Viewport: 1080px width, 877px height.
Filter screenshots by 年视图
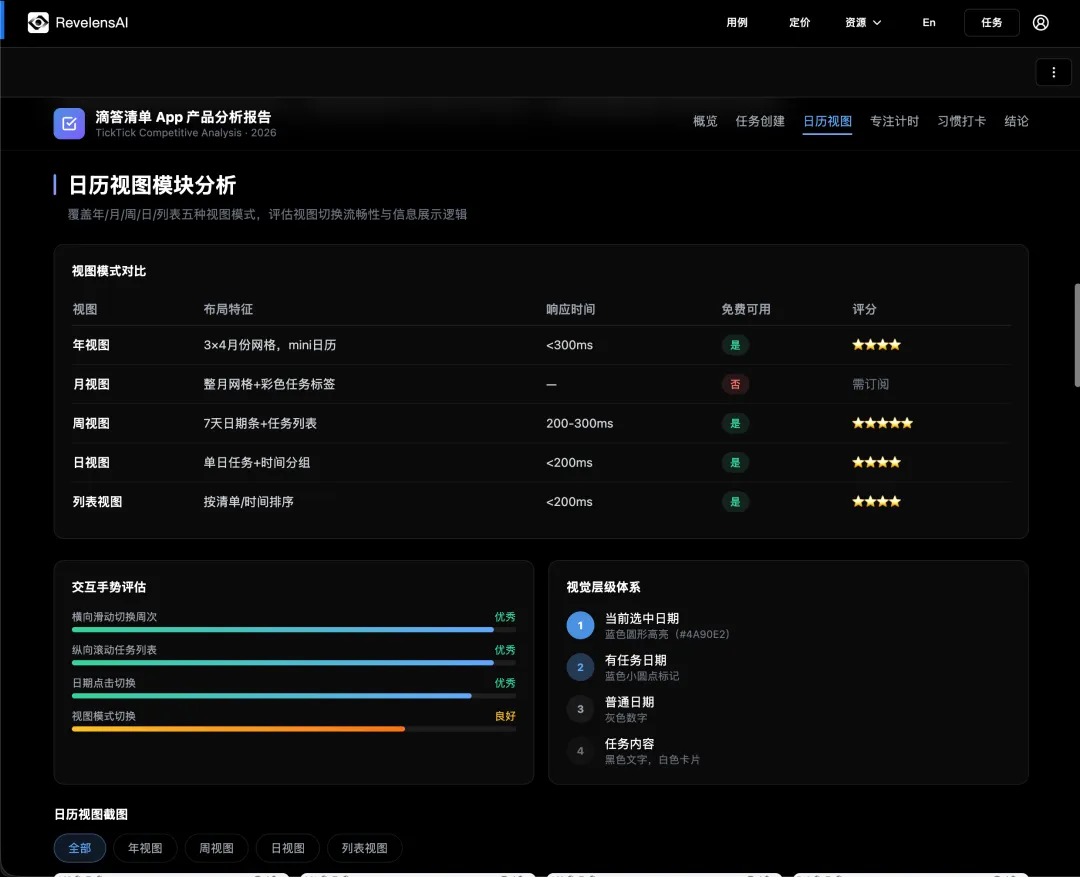tap(145, 848)
